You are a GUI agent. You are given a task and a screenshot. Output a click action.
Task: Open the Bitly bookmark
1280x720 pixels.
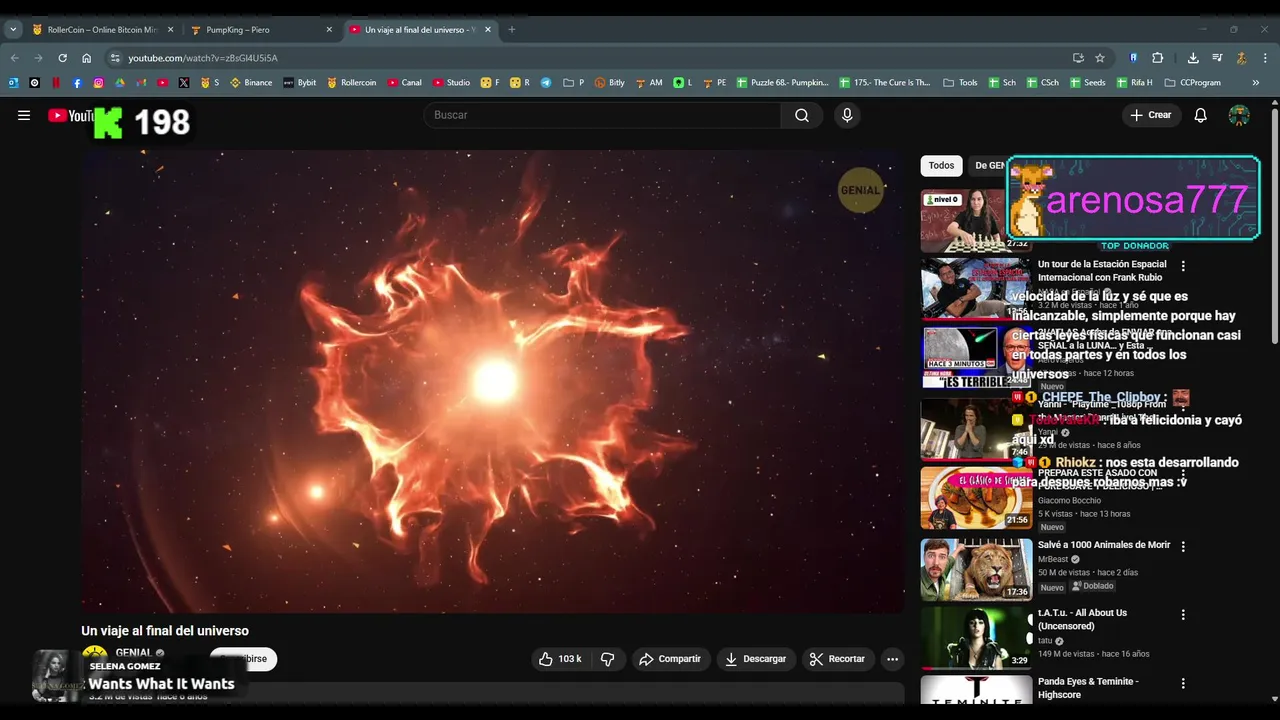pos(609,83)
